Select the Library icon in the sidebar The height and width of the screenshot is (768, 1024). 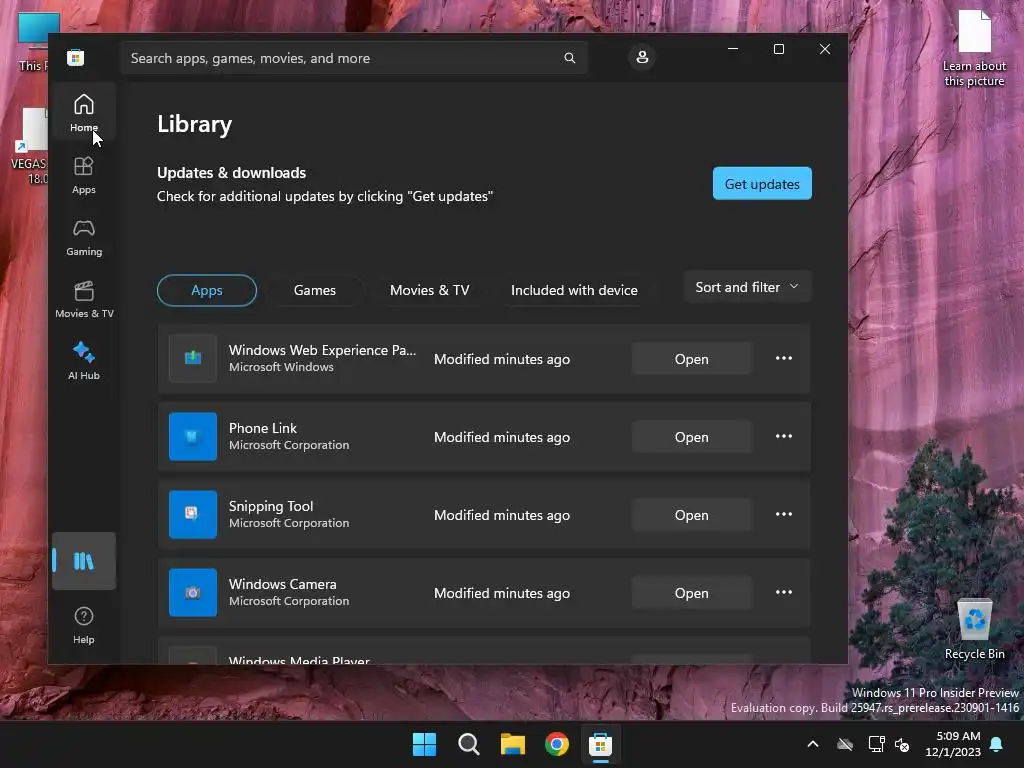pyautogui.click(x=84, y=561)
